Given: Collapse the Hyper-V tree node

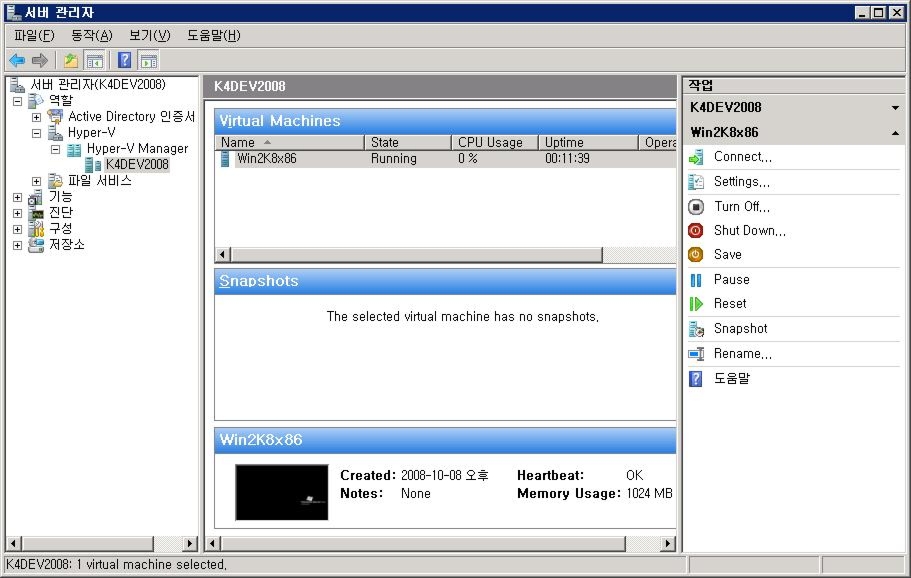Looking at the screenshot, I should click(x=36, y=133).
